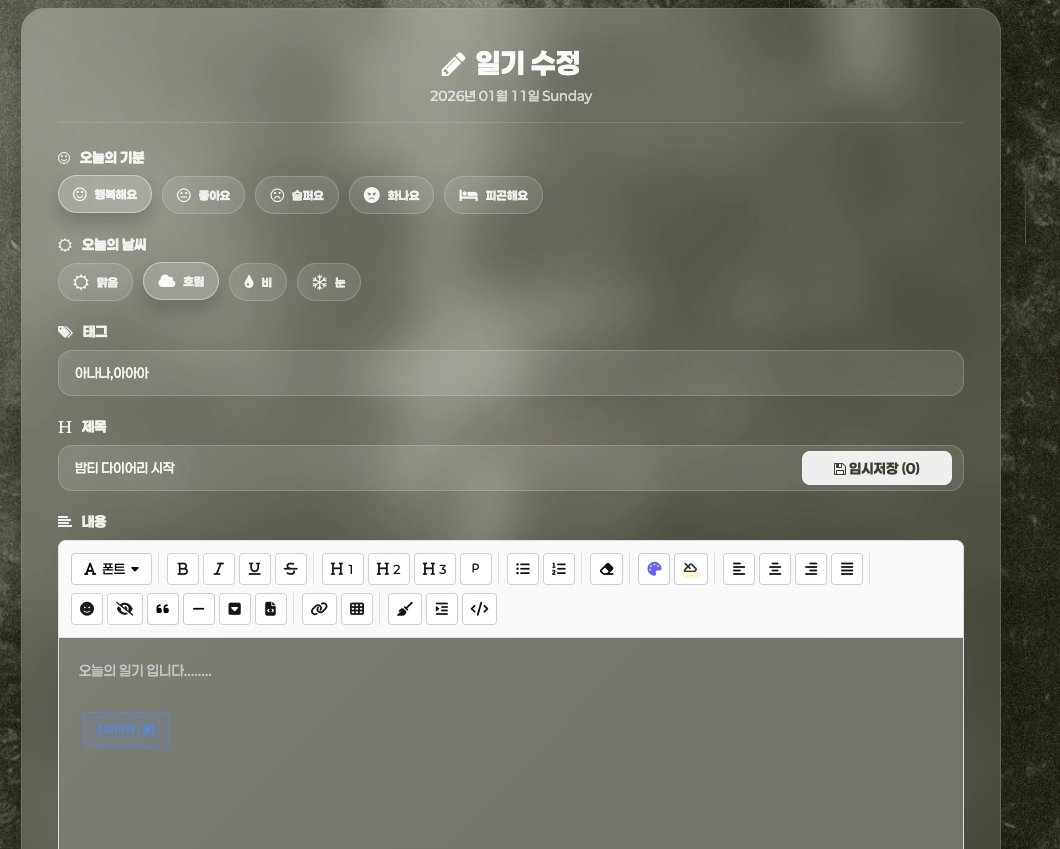Insert a blockquote with the quote icon
This screenshot has height=849, width=1060.
[163, 609]
